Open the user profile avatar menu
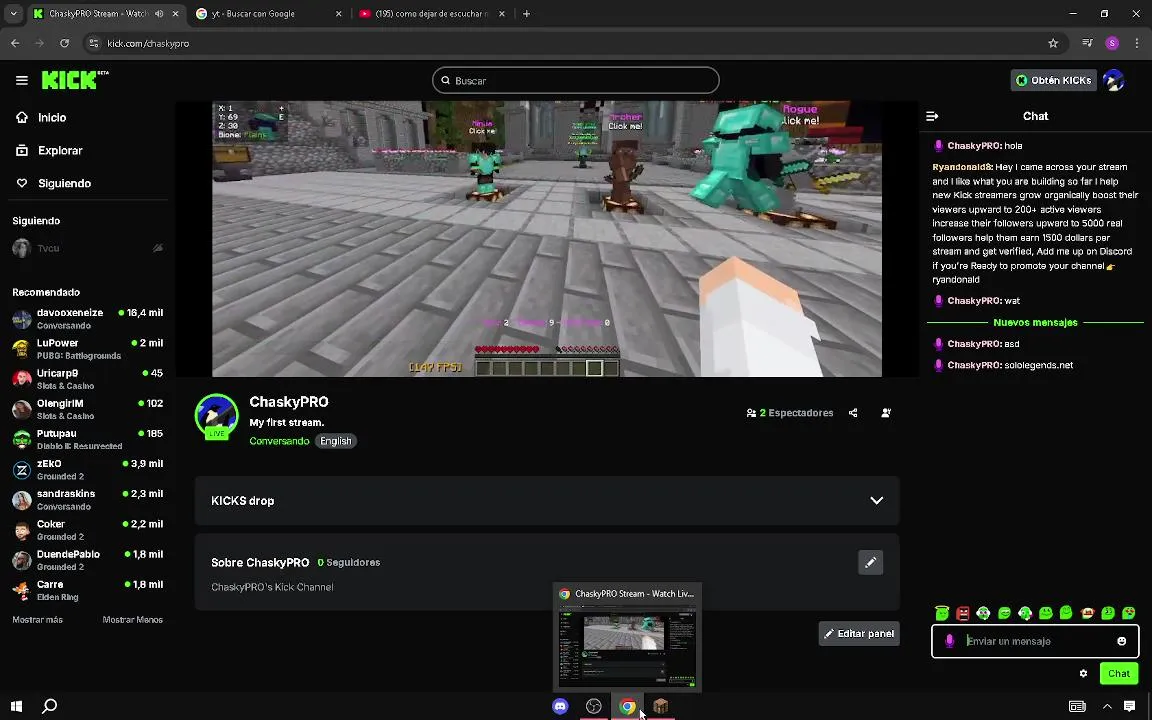Screen dimensions: 1152x720 (x=1114, y=80)
